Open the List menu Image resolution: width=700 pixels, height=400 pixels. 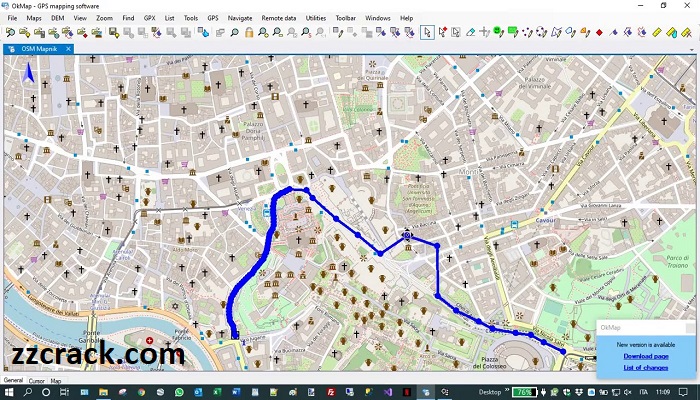point(169,18)
